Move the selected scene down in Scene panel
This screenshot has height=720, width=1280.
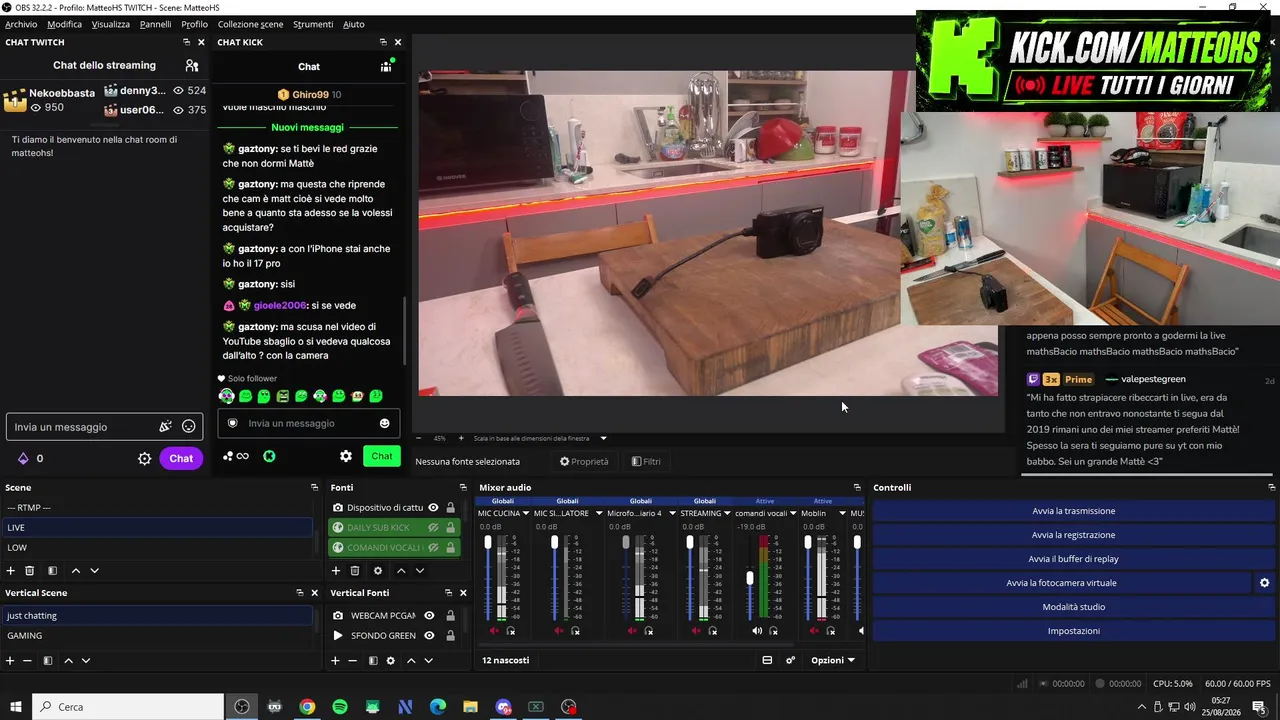coord(94,570)
